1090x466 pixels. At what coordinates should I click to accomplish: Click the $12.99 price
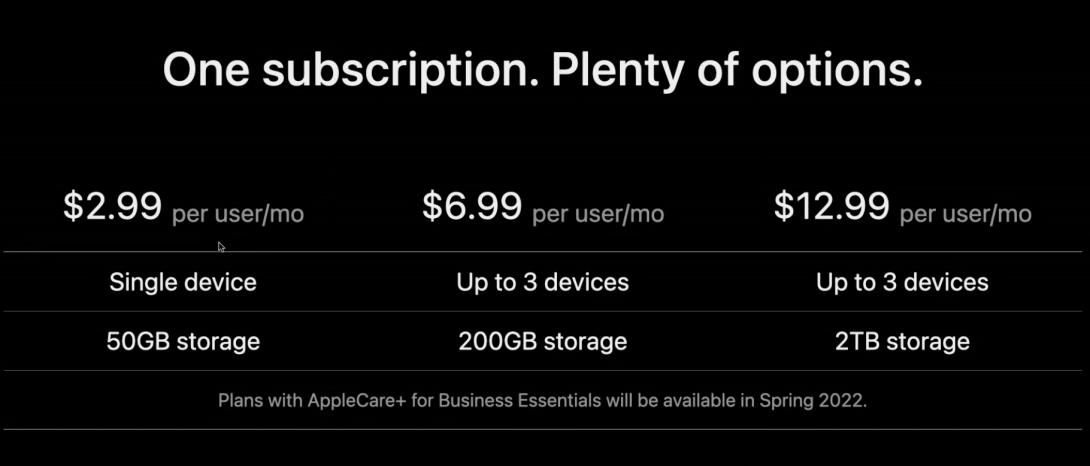tap(832, 207)
